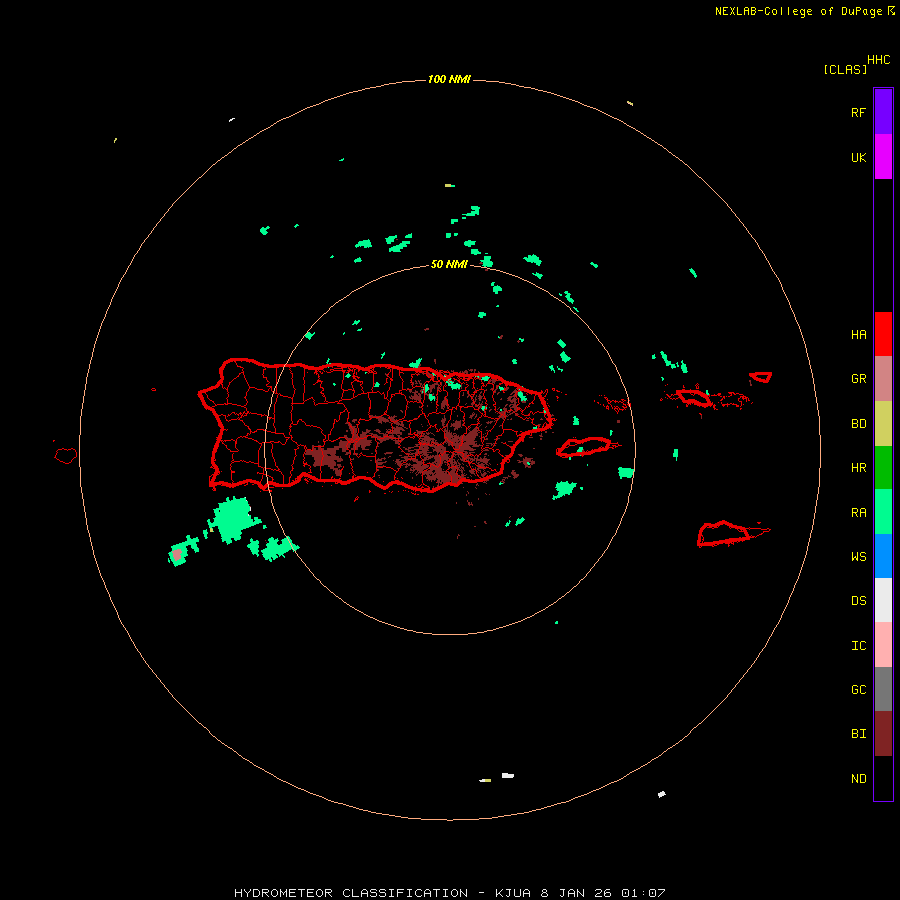Pick the RA light green legend swatch
Screen dimensions: 900x900
click(x=883, y=511)
